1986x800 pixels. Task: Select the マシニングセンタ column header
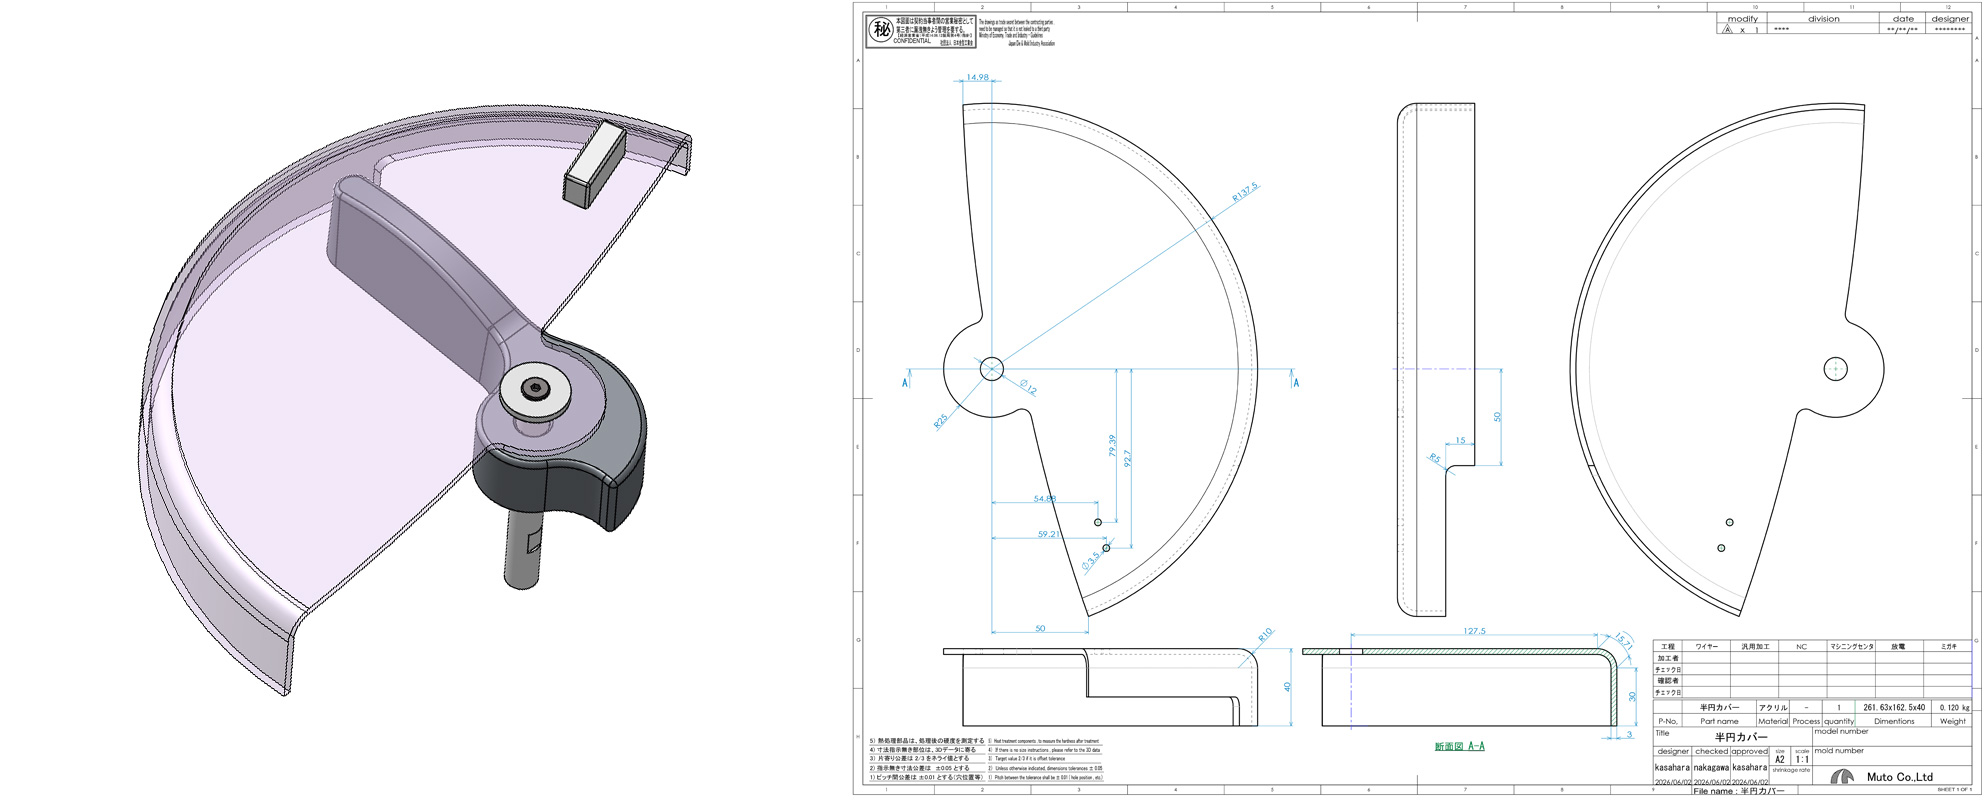click(x=1852, y=647)
